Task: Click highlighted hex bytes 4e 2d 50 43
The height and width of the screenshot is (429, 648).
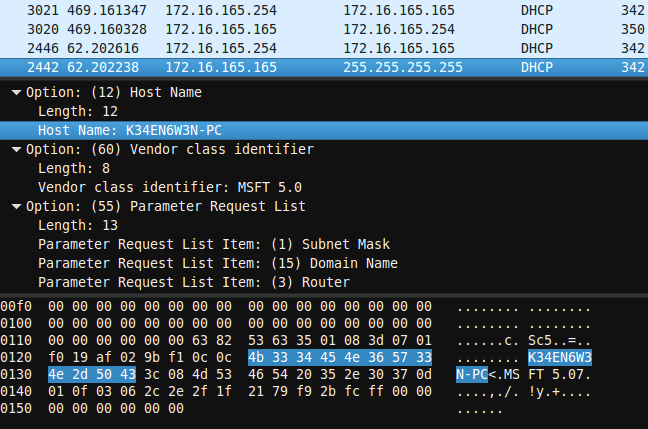Action: pyautogui.click(x=92, y=374)
